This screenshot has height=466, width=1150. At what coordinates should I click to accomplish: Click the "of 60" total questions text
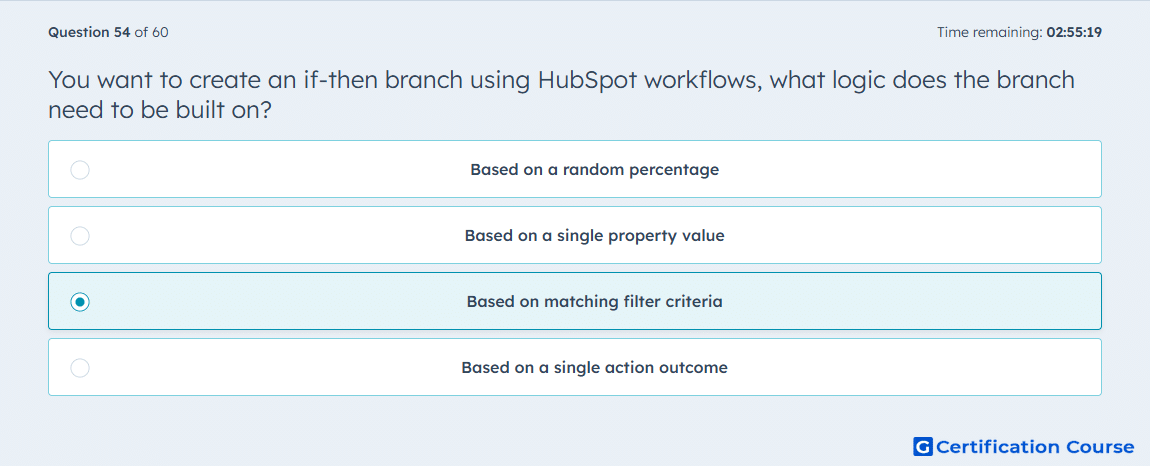(x=152, y=32)
